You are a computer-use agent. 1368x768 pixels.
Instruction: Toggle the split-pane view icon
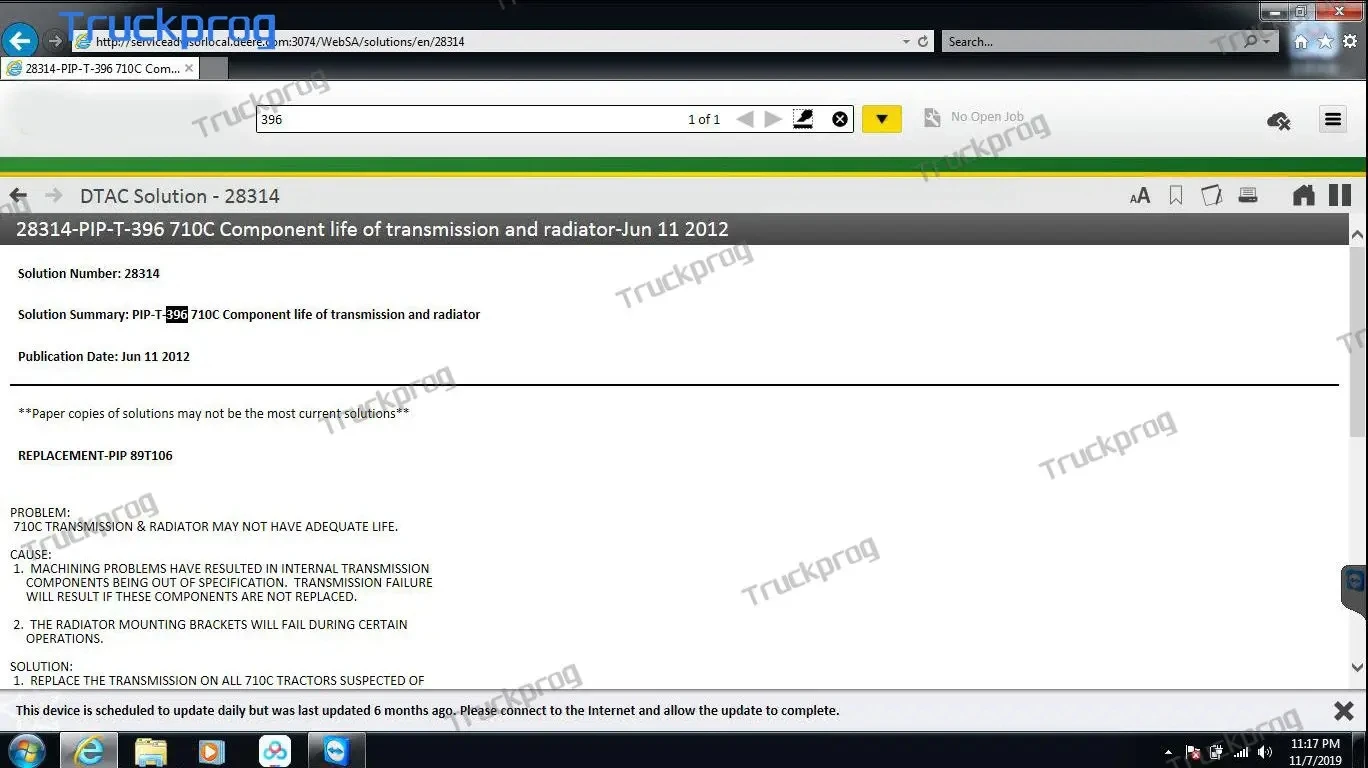tap(1339, 196)
